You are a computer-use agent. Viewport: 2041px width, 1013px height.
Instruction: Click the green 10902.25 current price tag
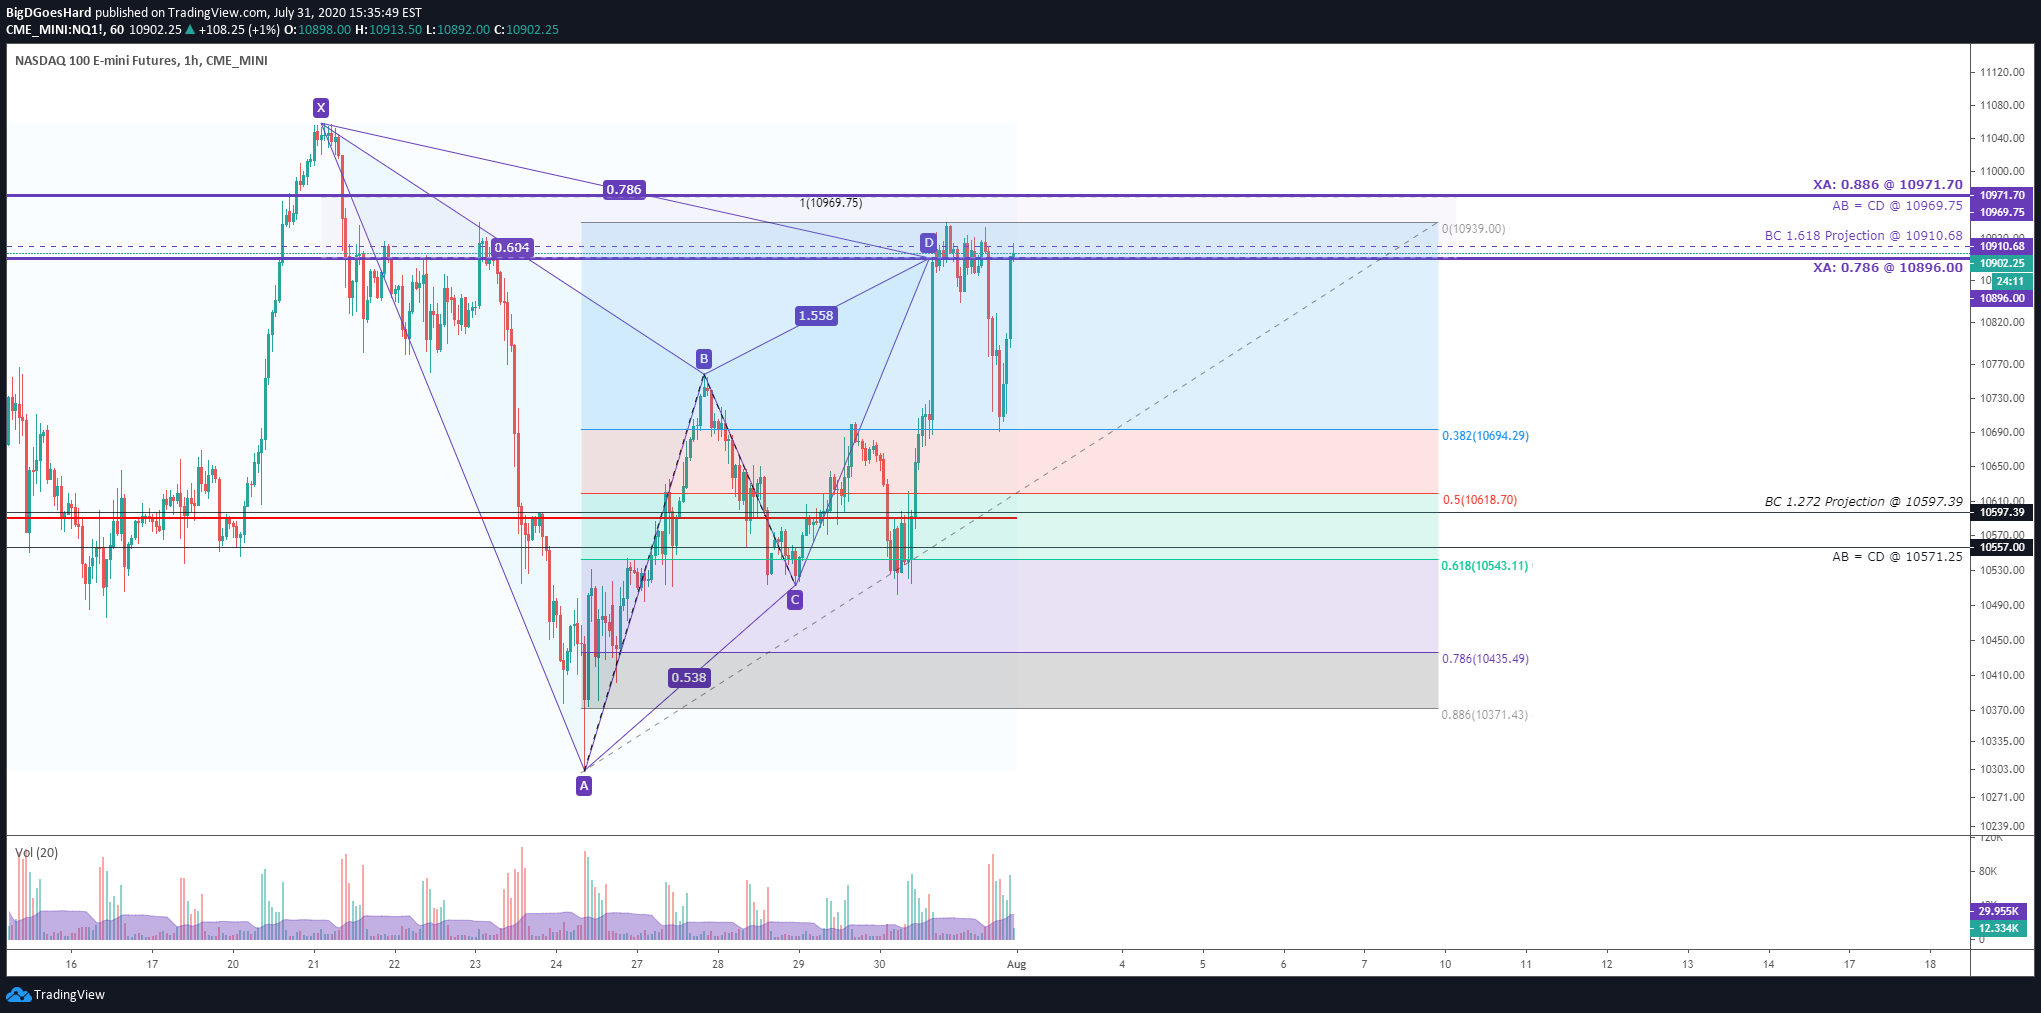coord(2001,264)
